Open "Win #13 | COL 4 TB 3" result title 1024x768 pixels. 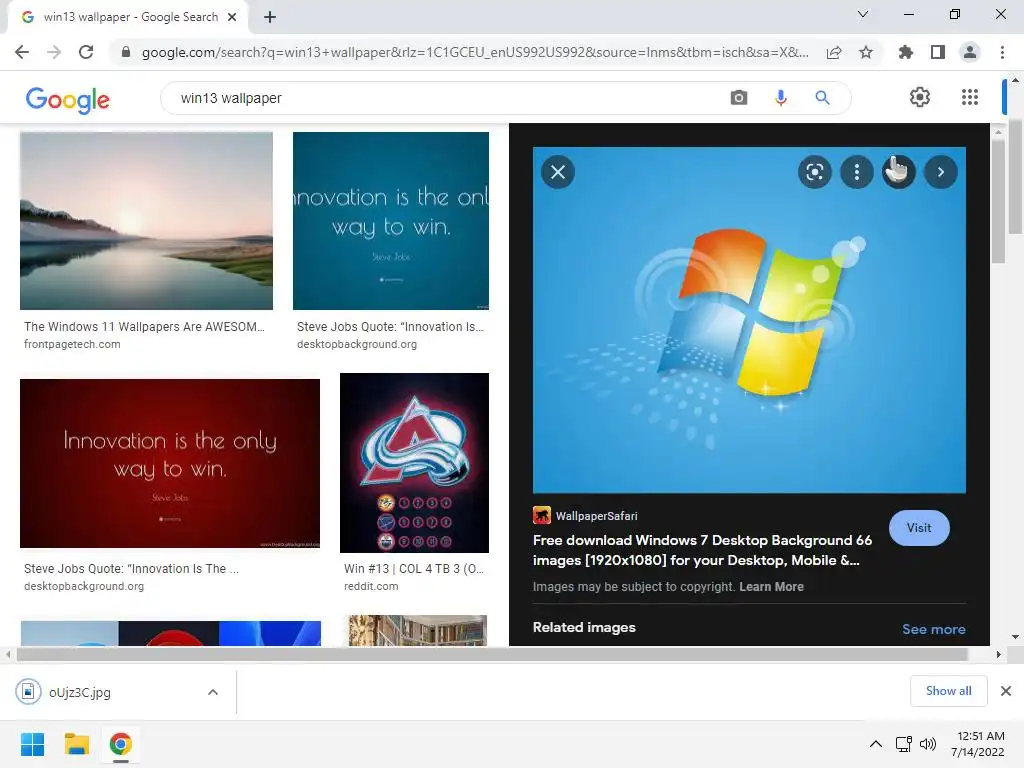pyautogui.click(x=414, y=569)
